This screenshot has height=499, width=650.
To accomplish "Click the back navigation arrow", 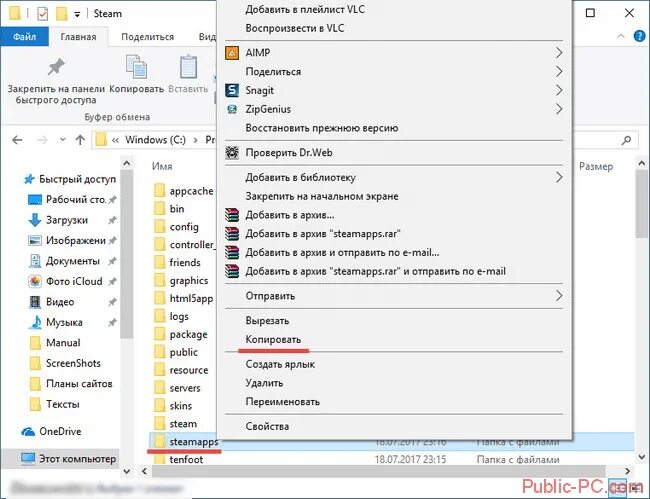I will [17, 140].
